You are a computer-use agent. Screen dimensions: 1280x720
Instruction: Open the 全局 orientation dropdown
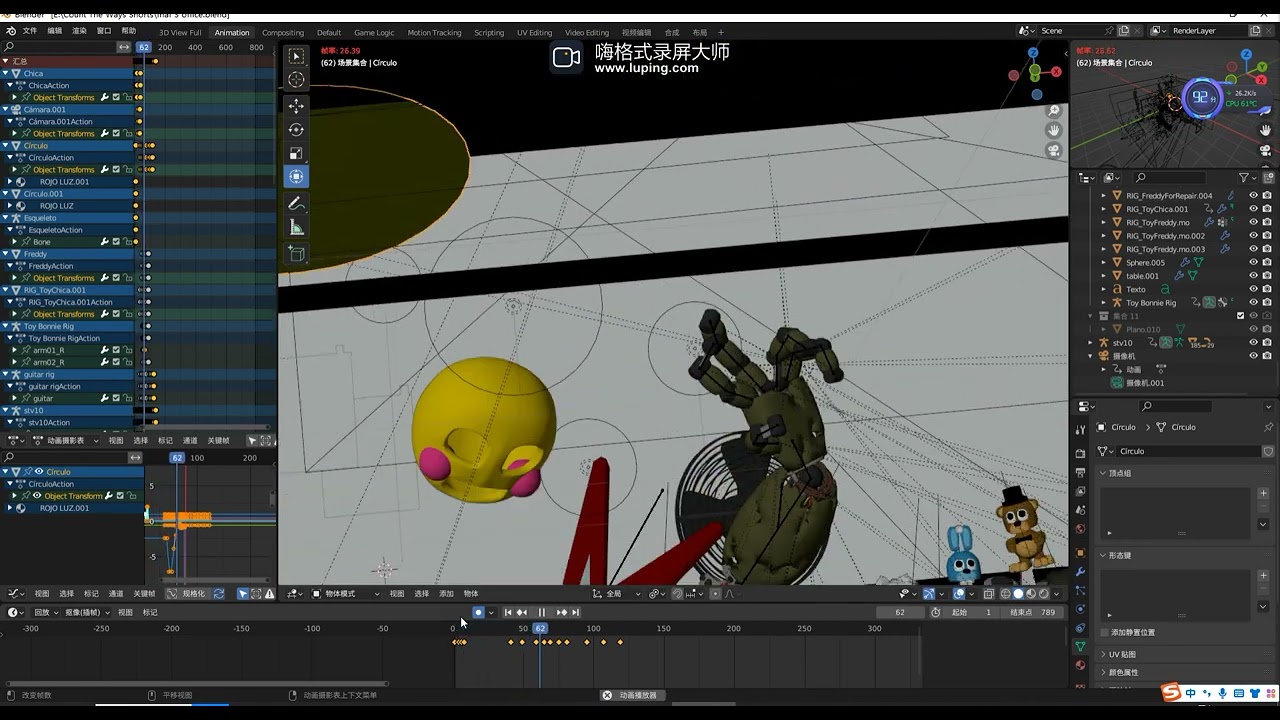pyautogui.click(x=619, y=593)
